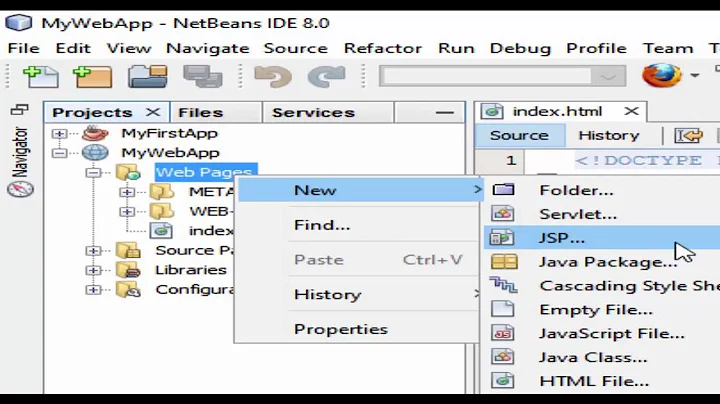Expand the WEB-INF folder node
720x404 pixels.
[x=127, y=212]
